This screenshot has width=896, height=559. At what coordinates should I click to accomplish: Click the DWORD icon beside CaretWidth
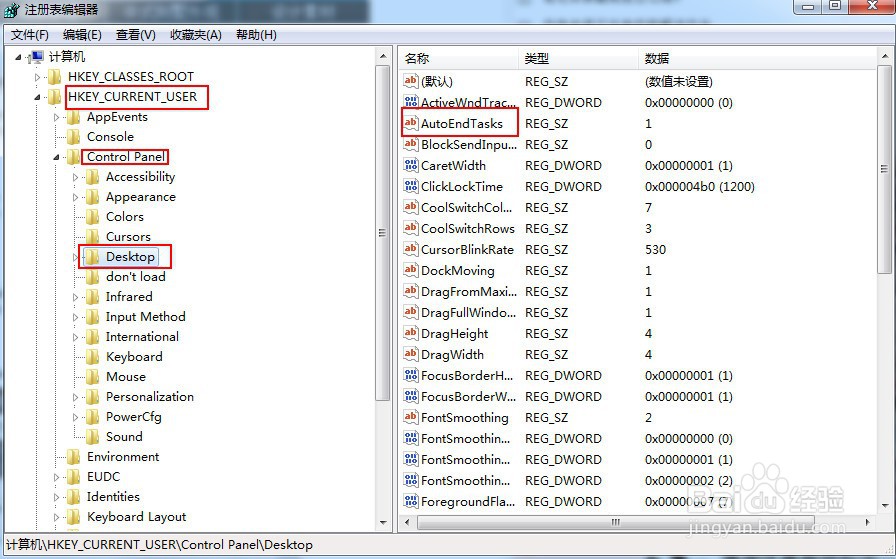(411, 165)
